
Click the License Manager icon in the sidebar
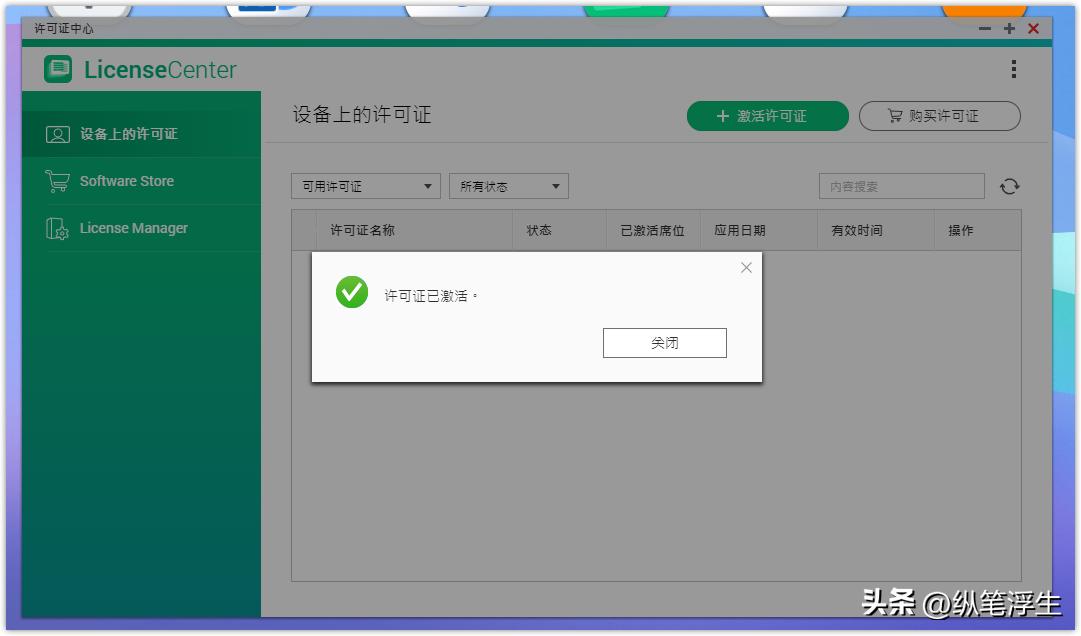[57, 228]
